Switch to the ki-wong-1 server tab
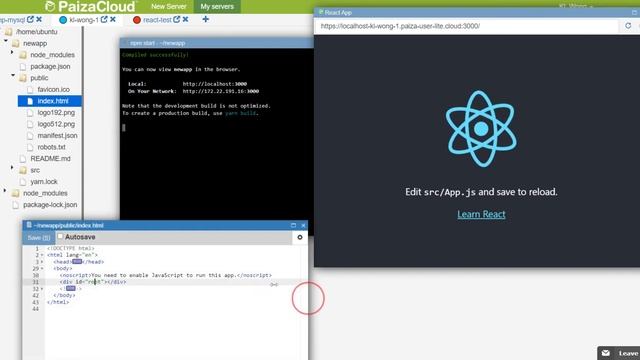This screenshot has height=360, width=640. pos(84,20)
